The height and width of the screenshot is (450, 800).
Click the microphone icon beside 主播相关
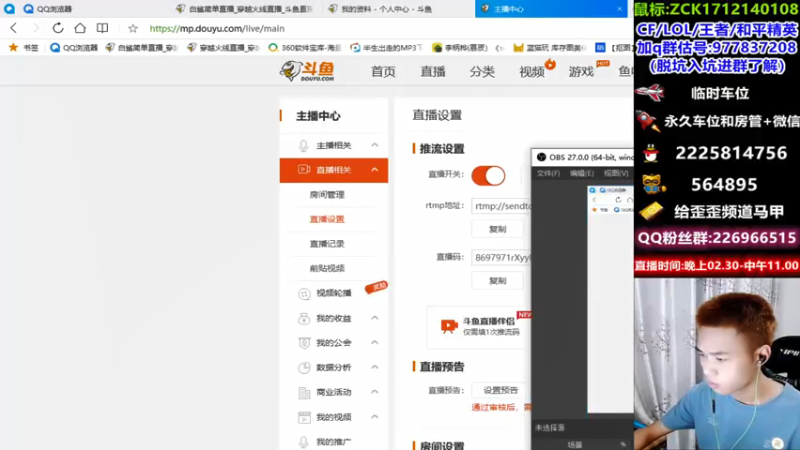click(x=304, y=145)
